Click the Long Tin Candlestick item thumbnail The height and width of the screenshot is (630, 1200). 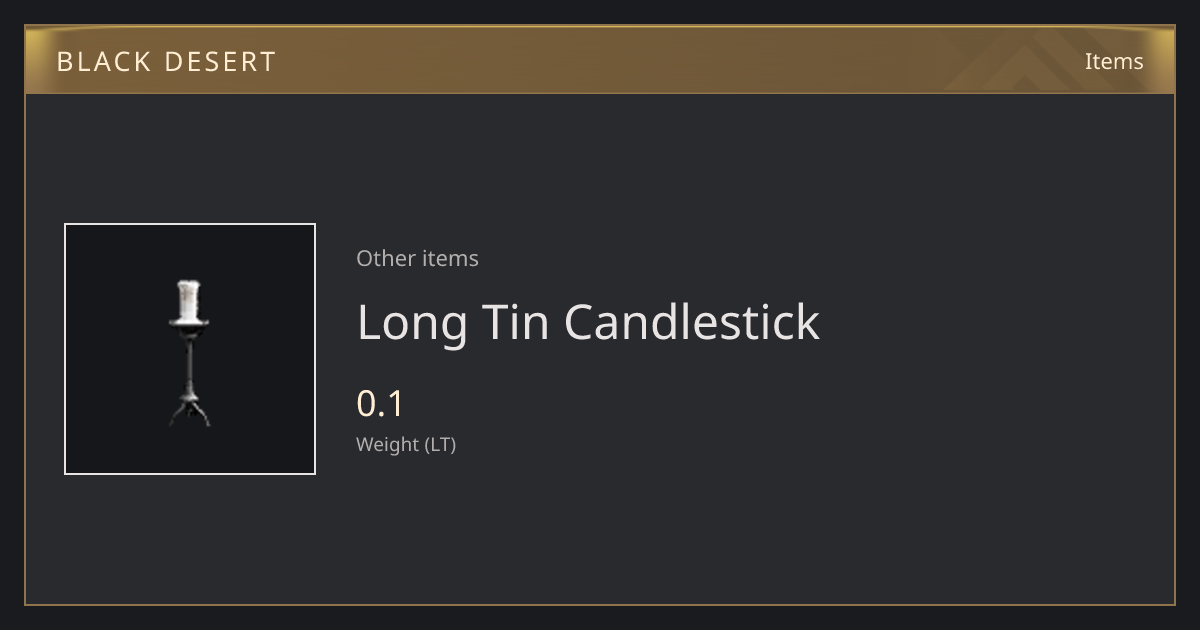(x=190, y=349)
